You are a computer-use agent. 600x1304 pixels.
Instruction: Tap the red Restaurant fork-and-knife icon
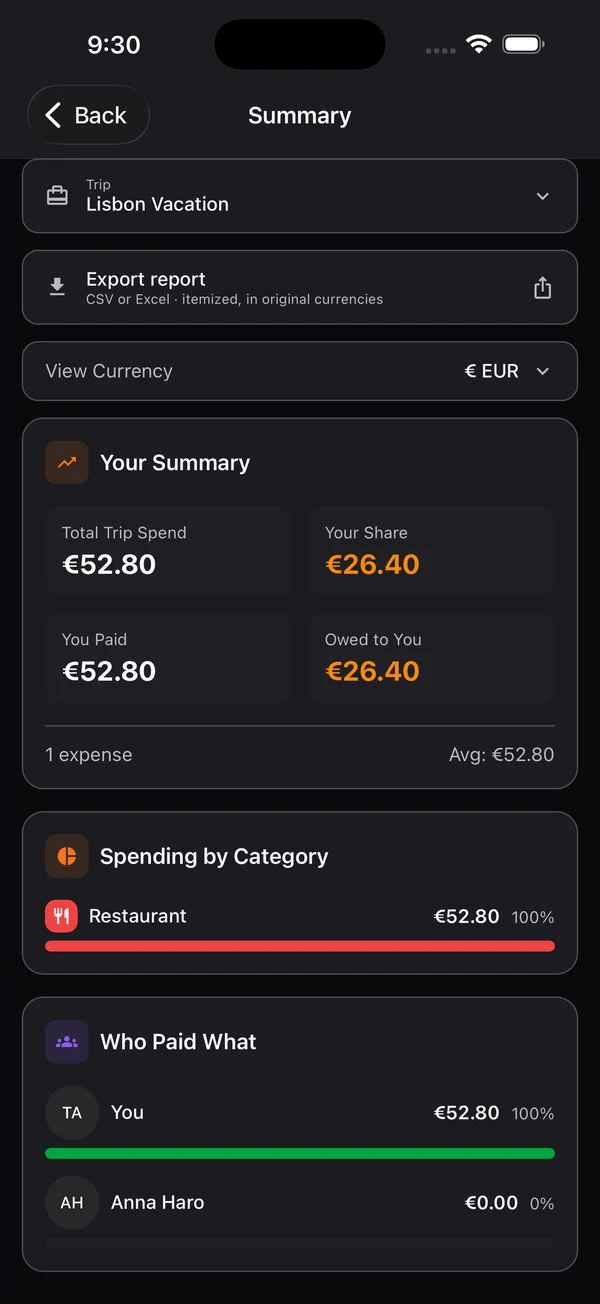61,916
